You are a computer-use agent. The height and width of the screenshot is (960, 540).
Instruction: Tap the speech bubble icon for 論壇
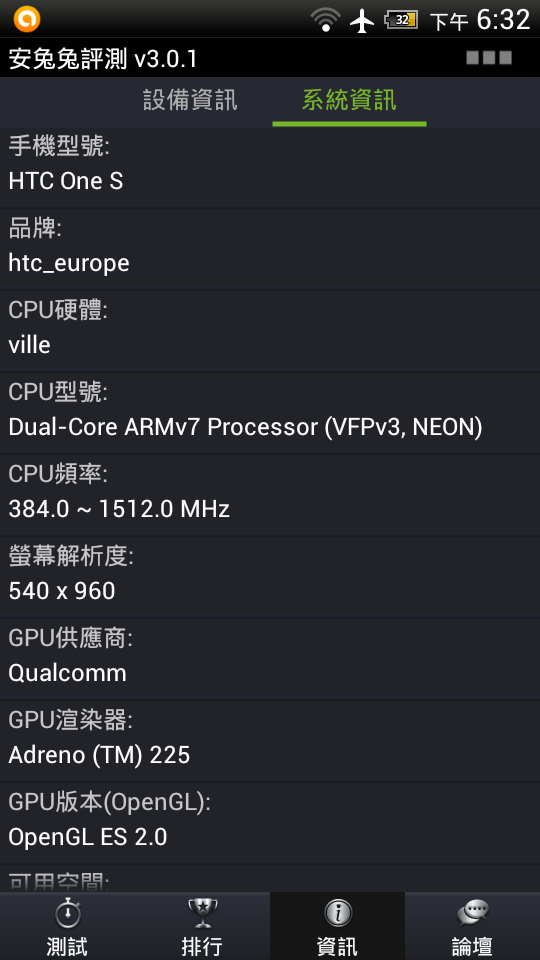point(473,914)
